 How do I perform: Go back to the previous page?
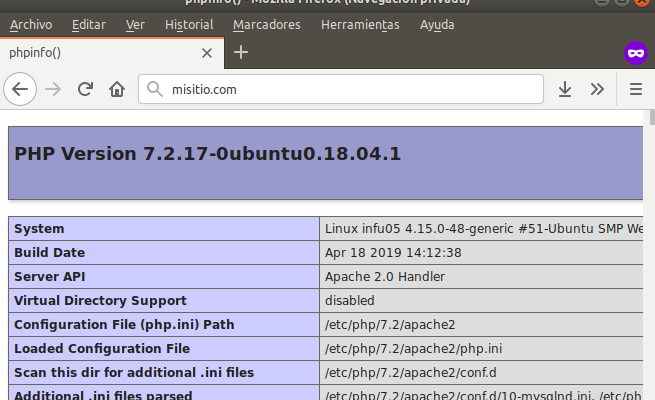pos(20,89)
